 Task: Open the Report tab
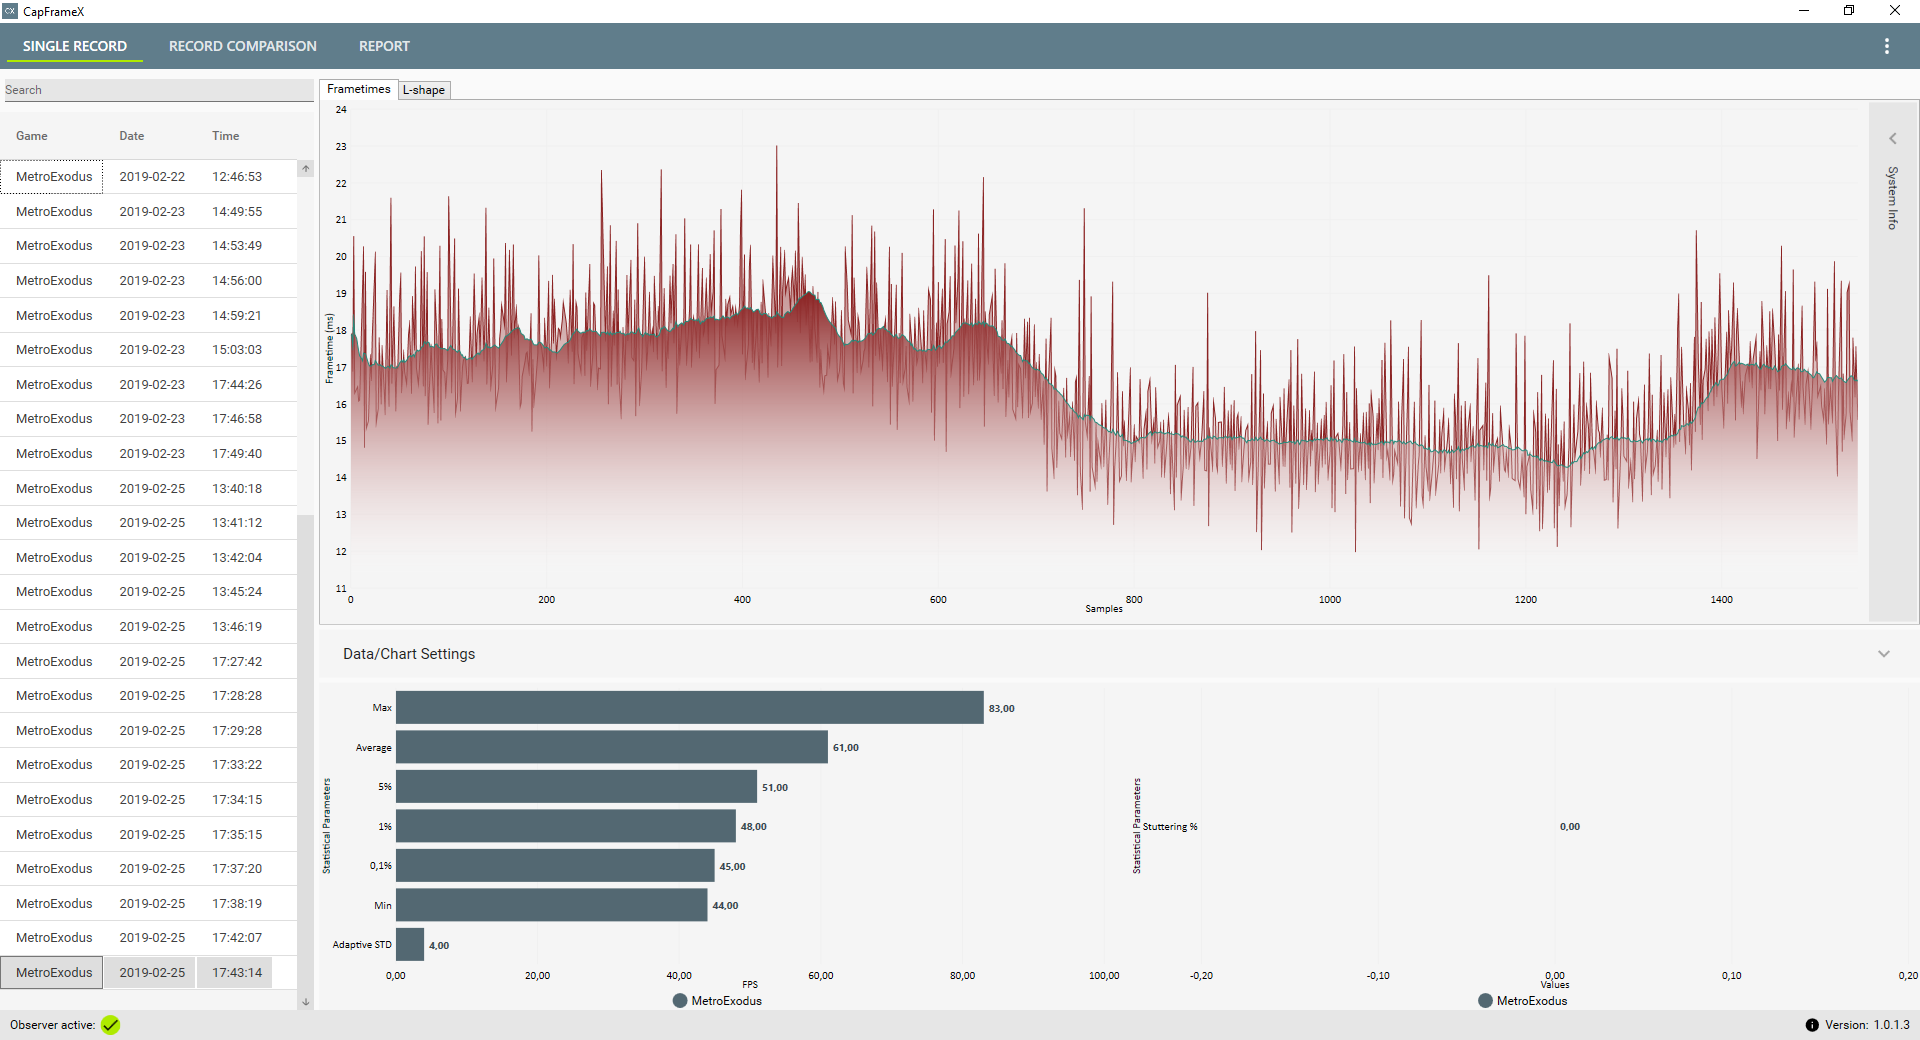coord(384,46)
